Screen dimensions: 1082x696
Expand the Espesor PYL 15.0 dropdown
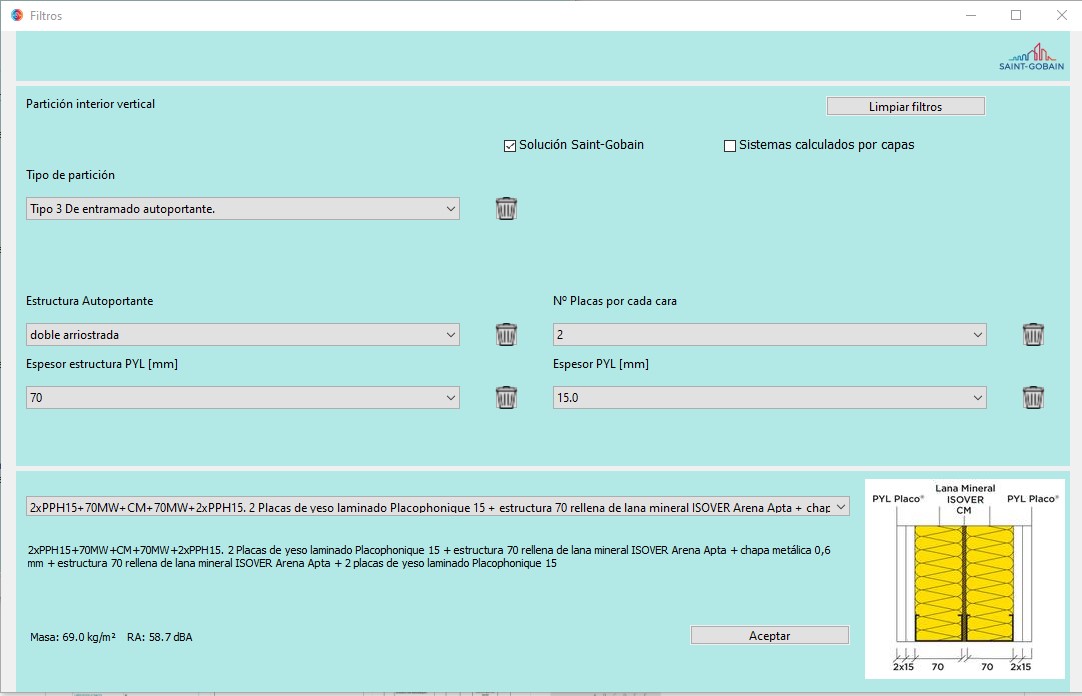click(x=769, y=398)
